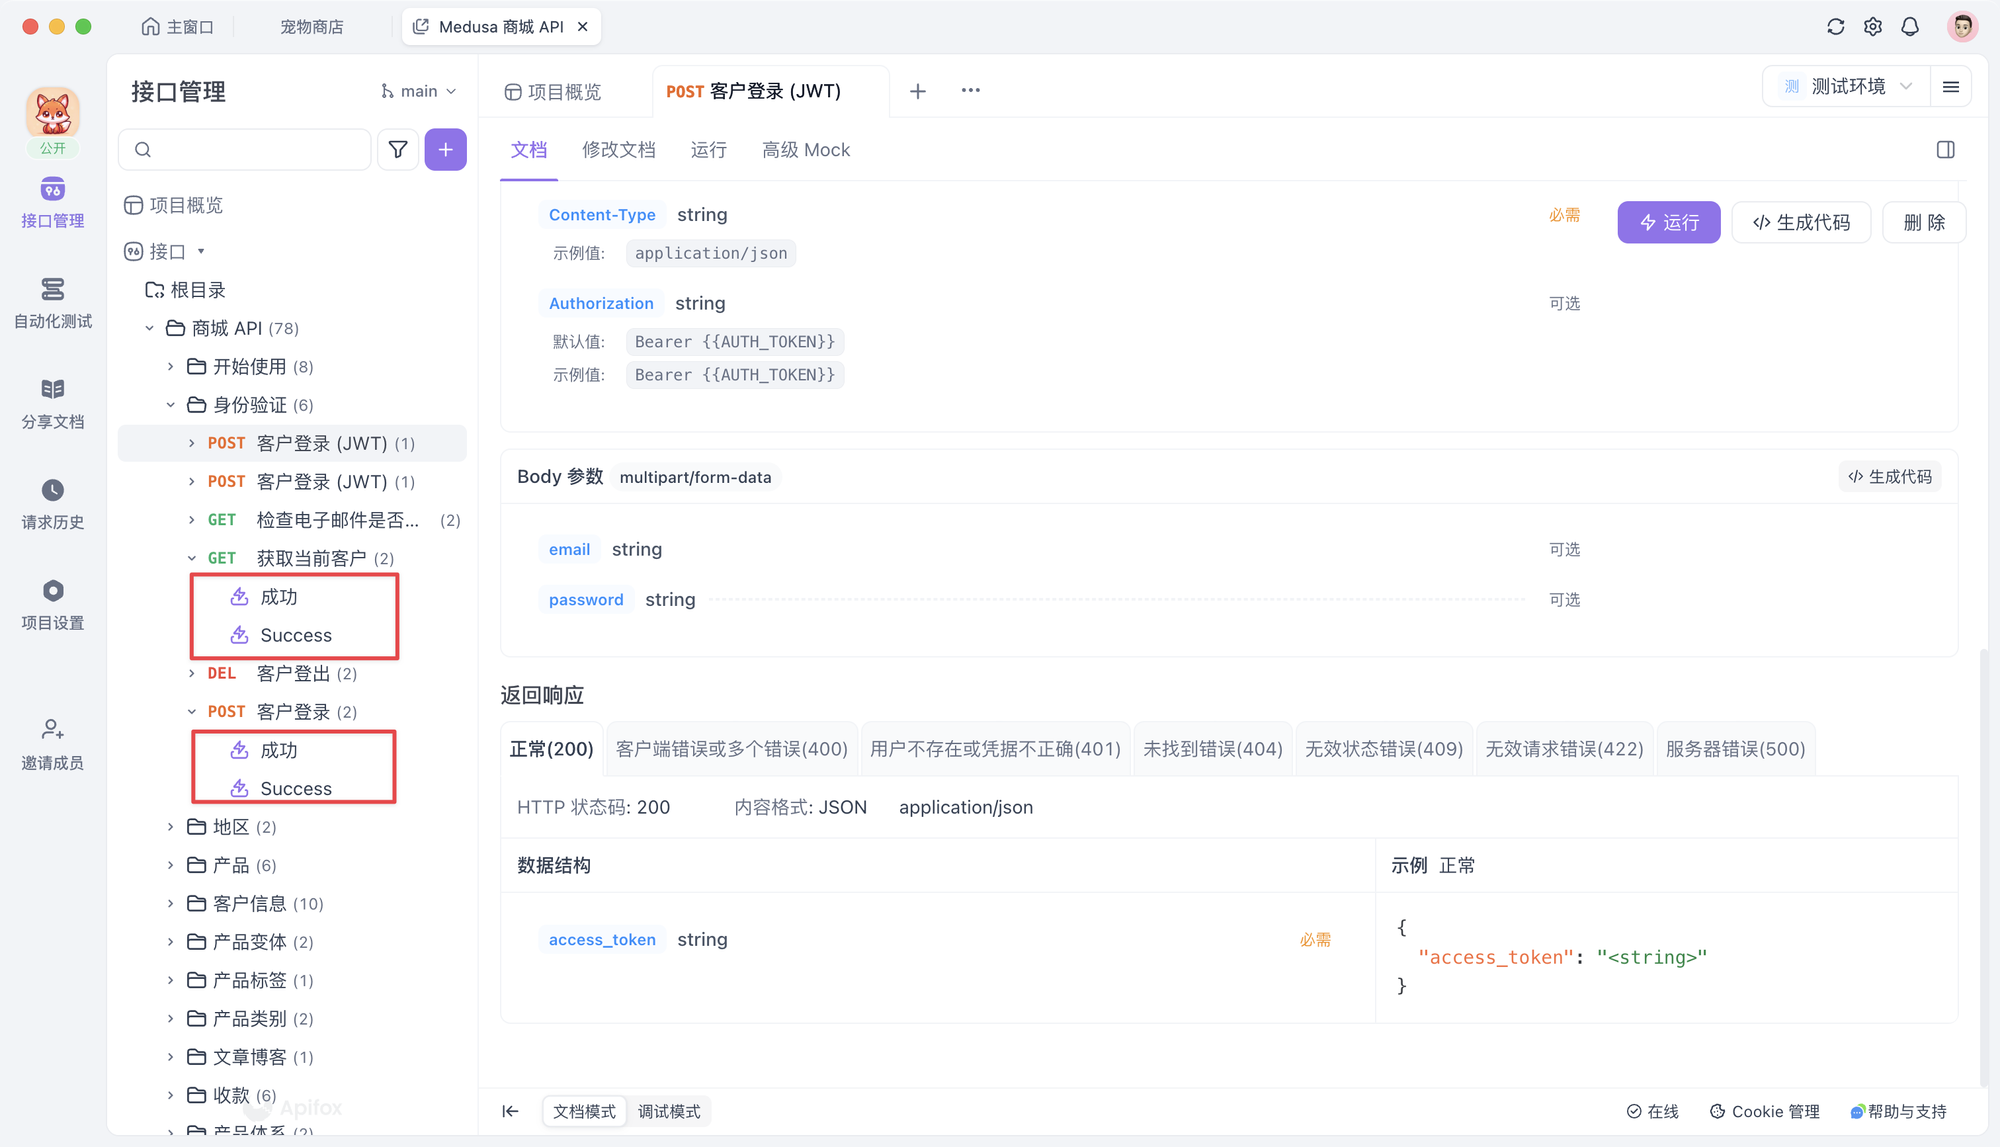Switch to the 修改文档 tab
This screenshot has height=1147, width=2000.
pyautogui.click(x=619, y=150)
